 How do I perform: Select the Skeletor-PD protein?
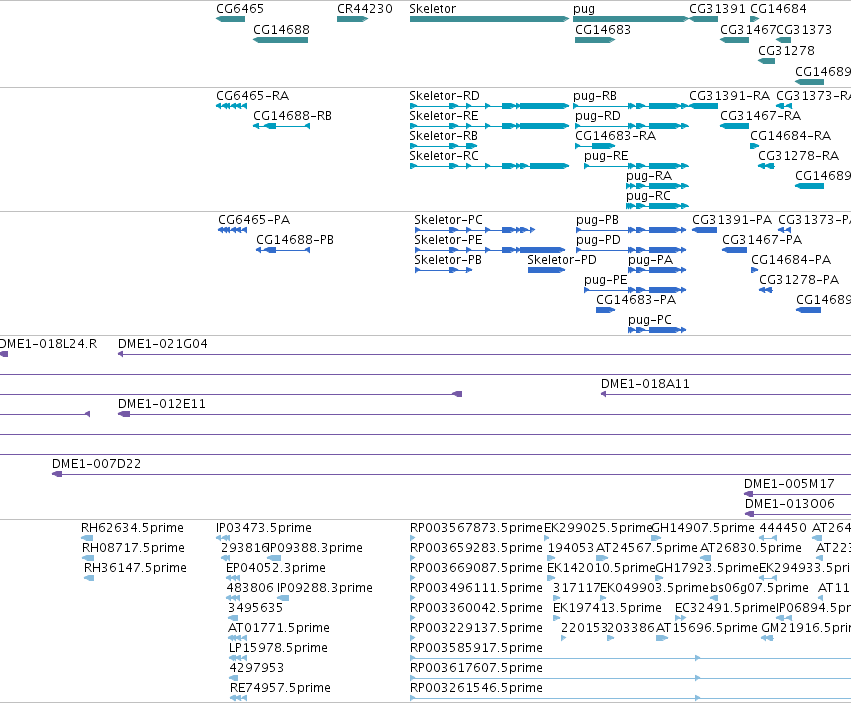547,270
